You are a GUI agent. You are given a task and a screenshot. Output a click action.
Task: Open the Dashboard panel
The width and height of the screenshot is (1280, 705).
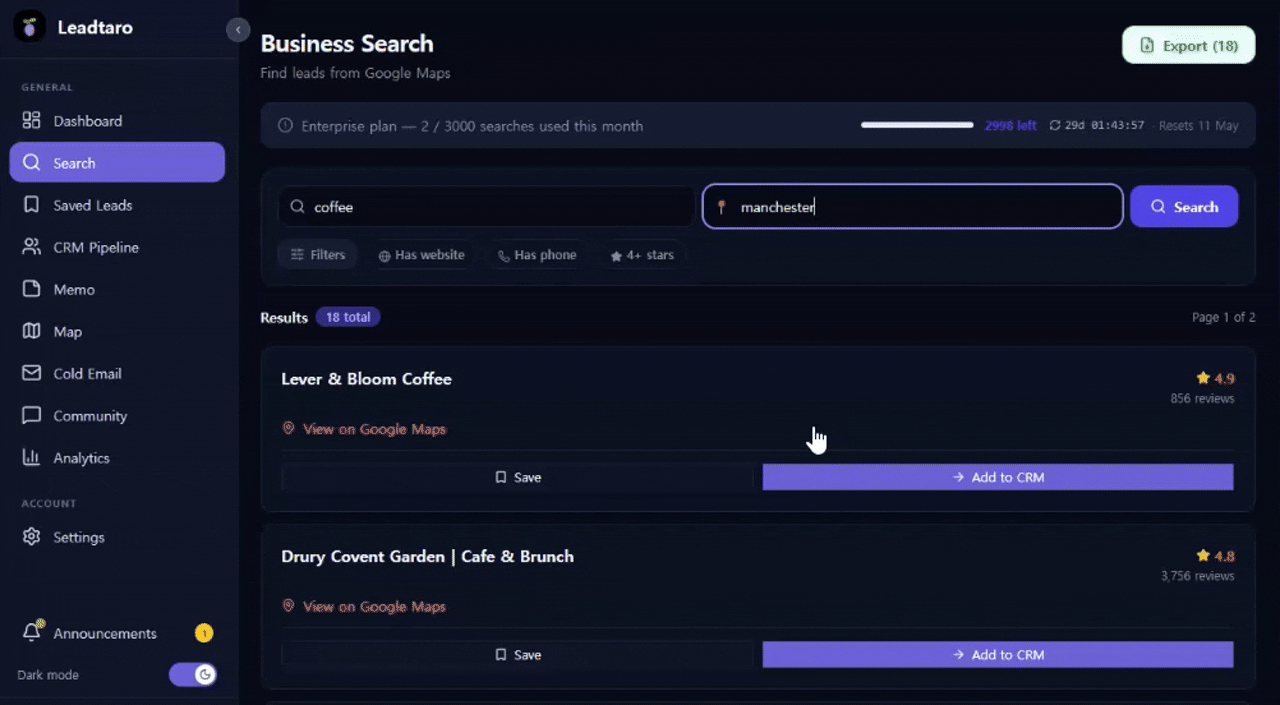pyautogui.click(x=86, y=120)
